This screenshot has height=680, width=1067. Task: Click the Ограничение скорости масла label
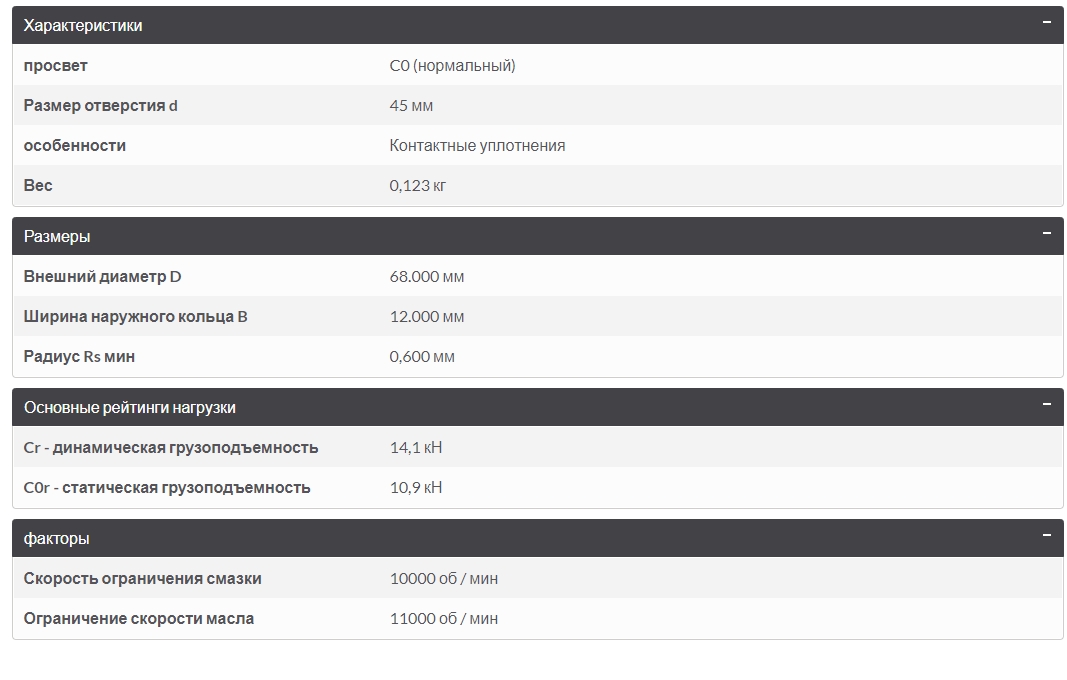pos(139,619)
